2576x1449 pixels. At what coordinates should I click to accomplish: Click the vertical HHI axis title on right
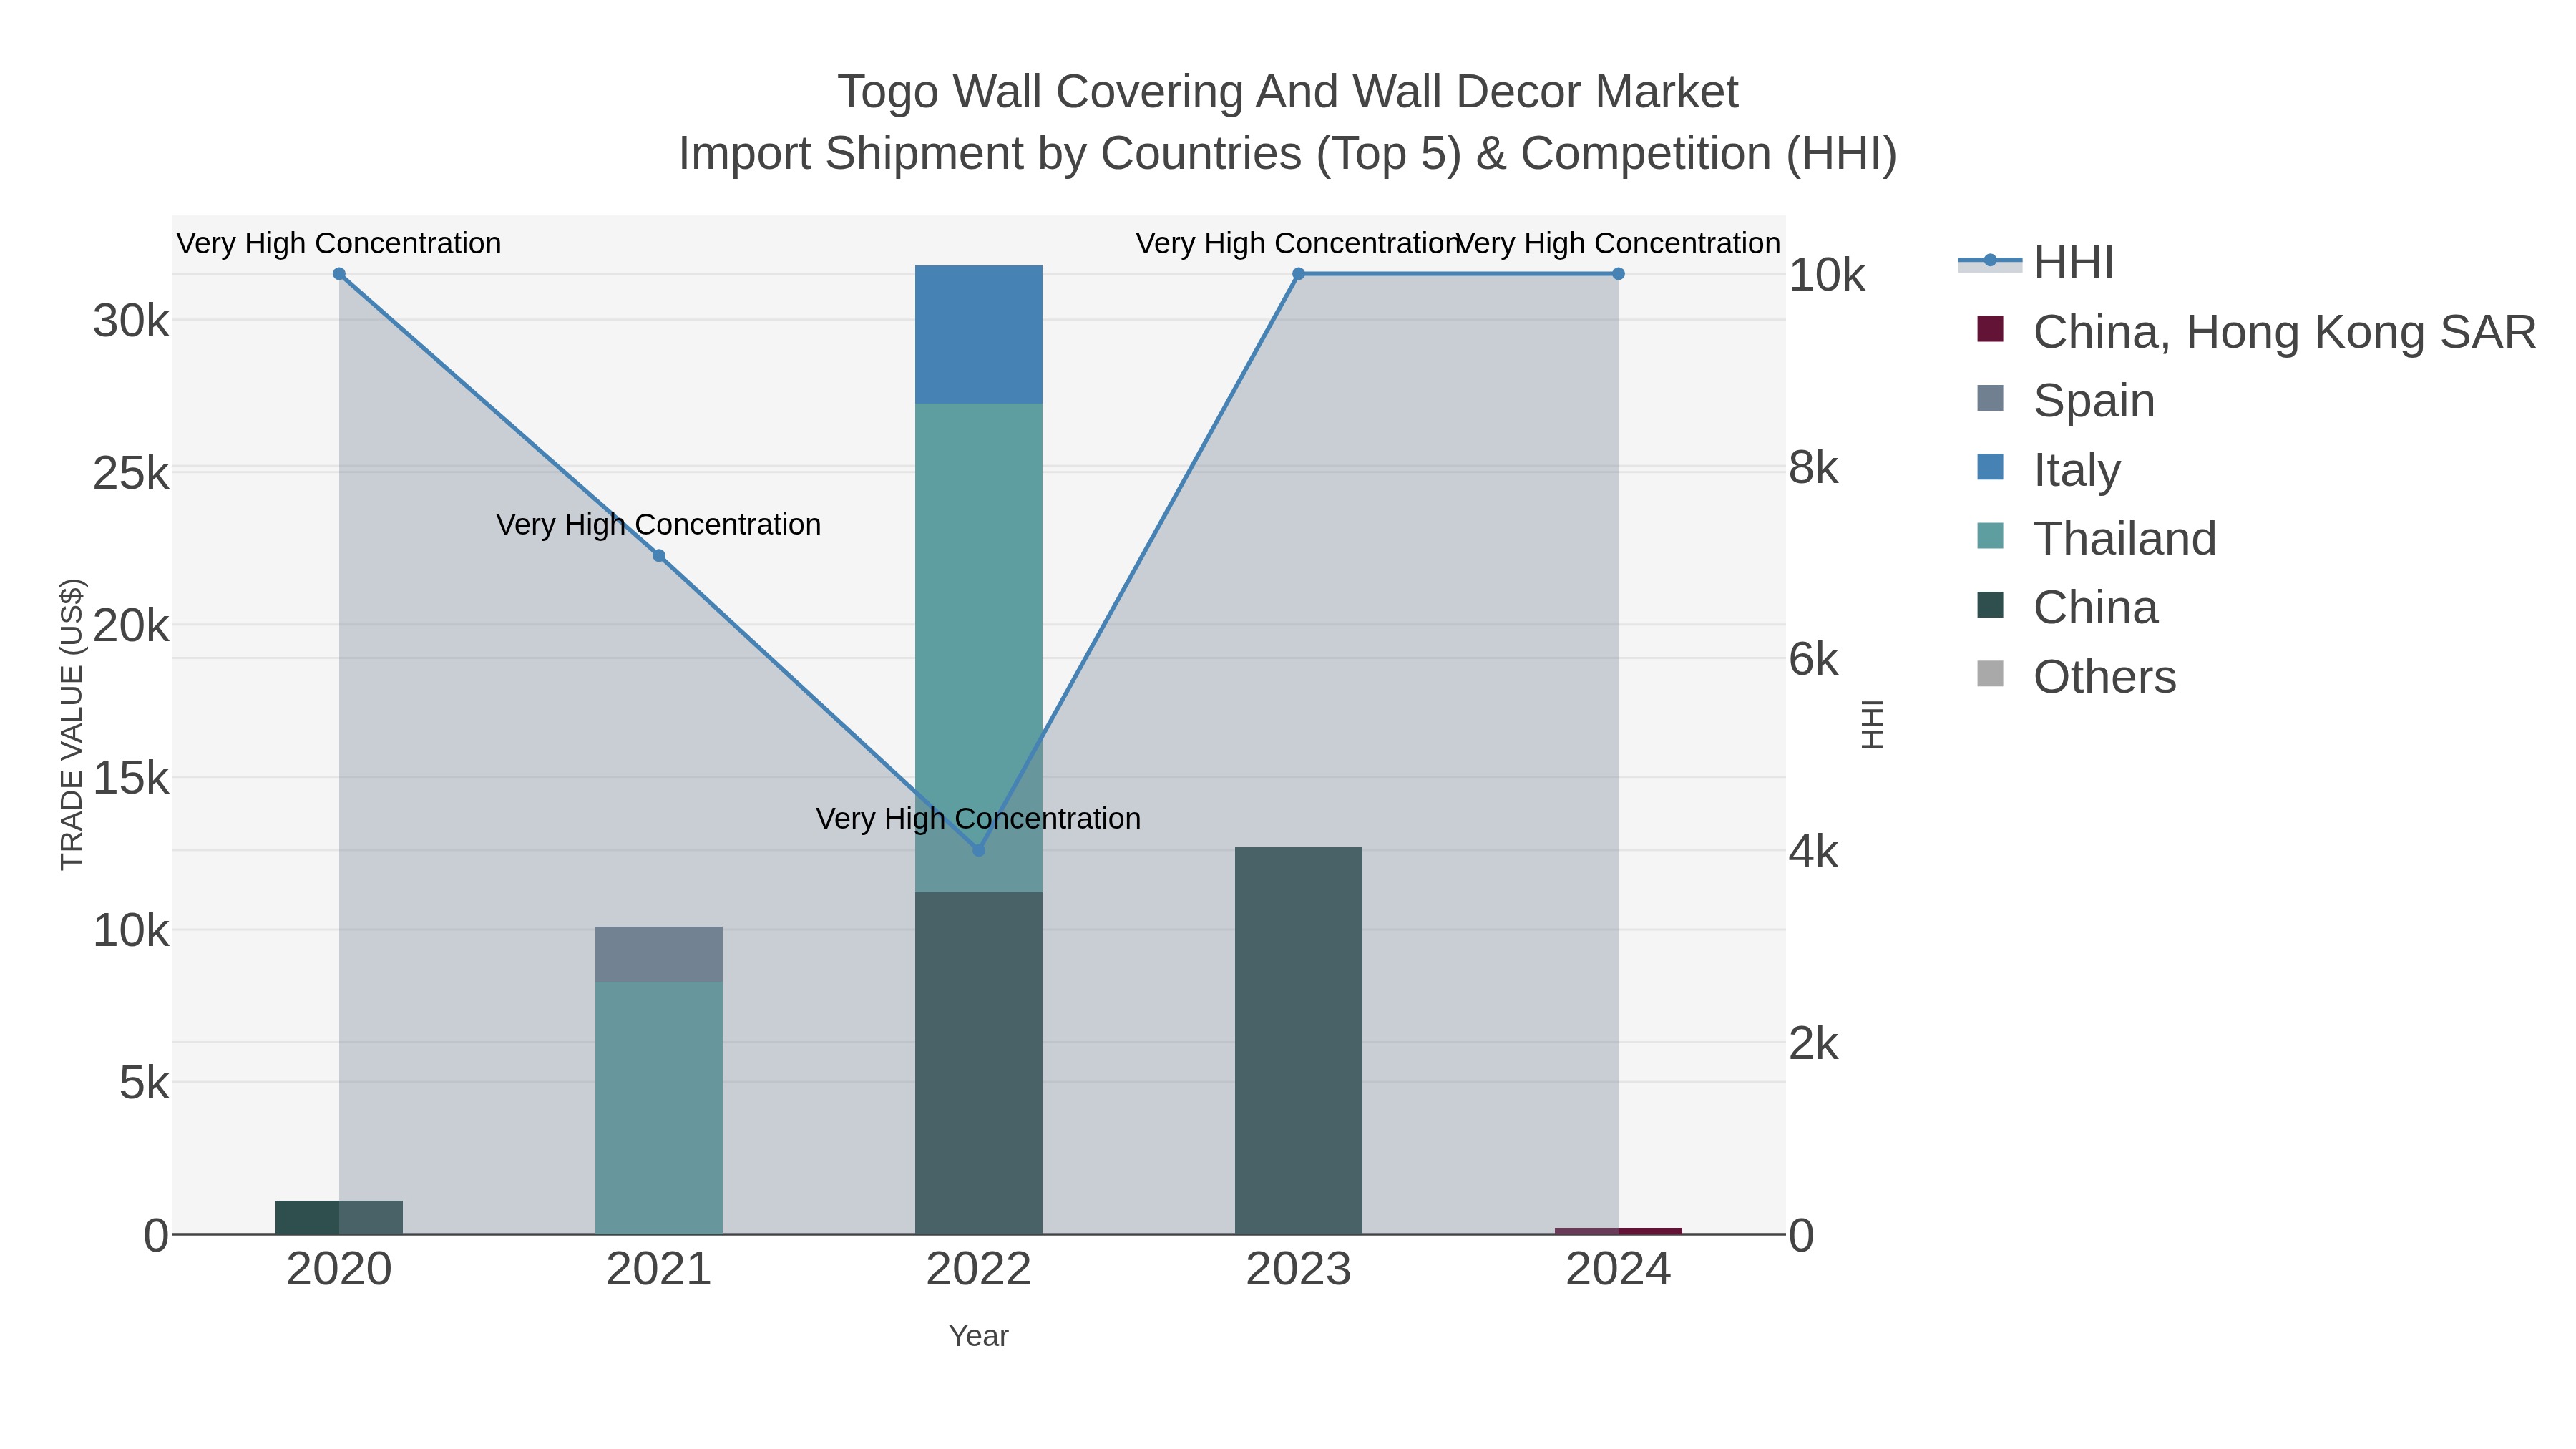[x=1872, y=724]
